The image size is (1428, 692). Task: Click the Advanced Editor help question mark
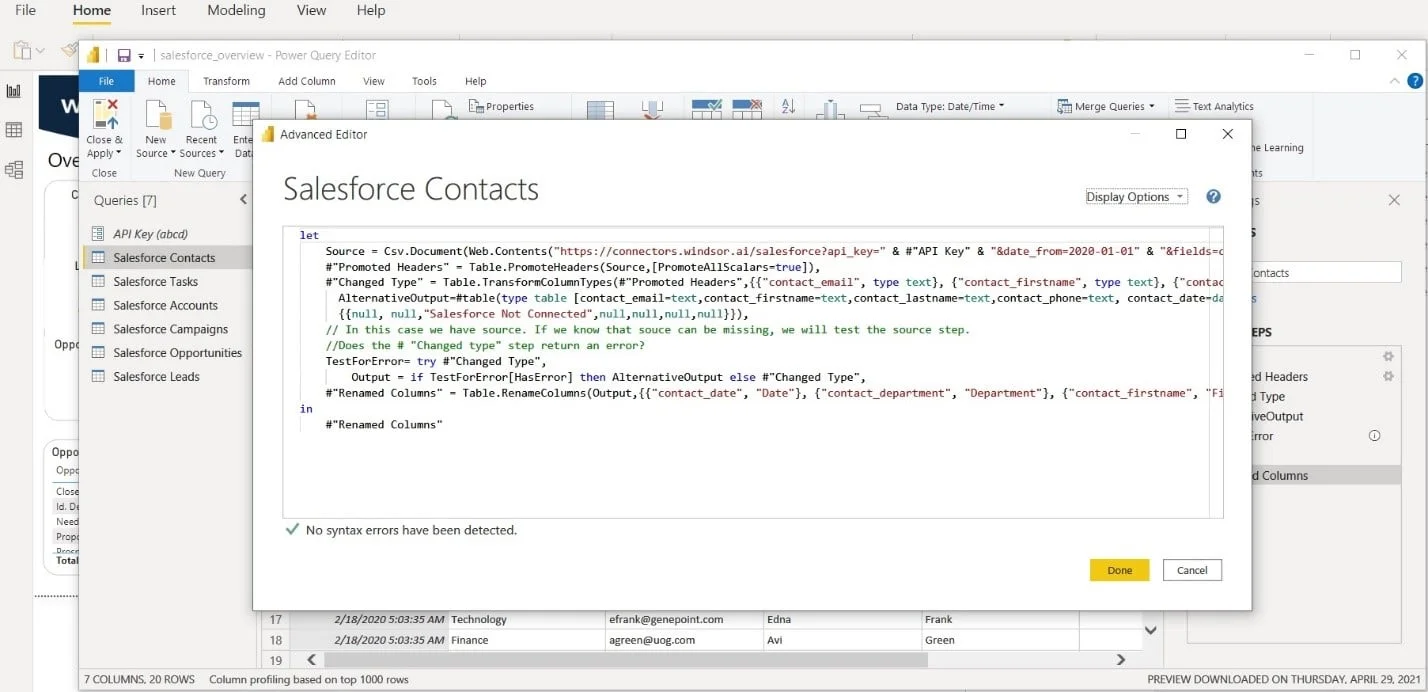(1213, 197)
